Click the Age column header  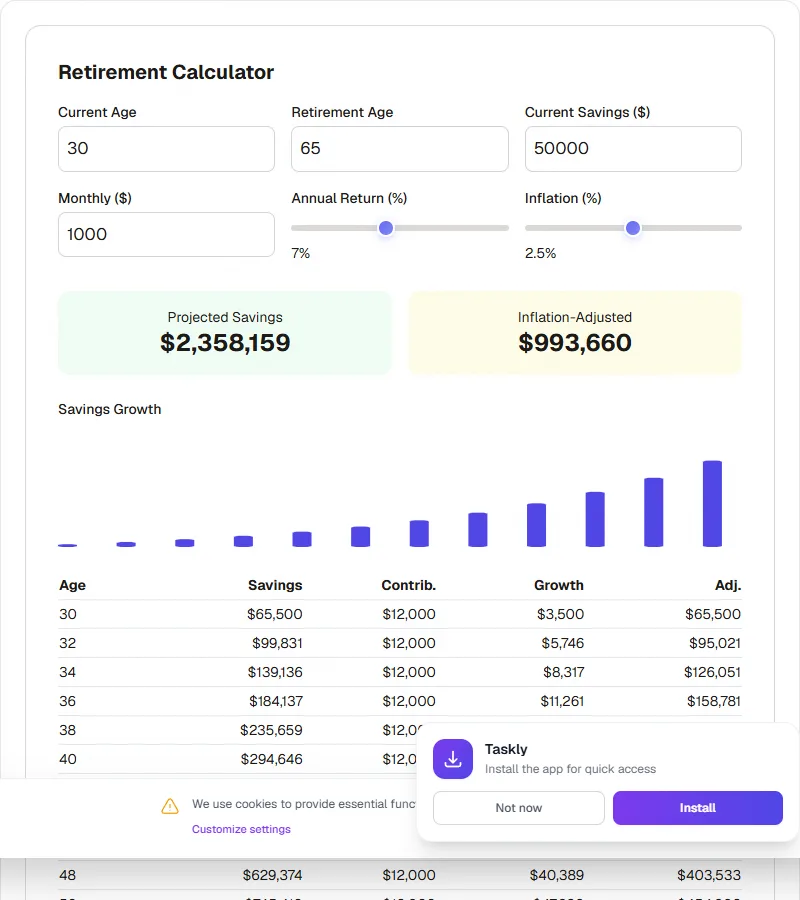(72, 585)
